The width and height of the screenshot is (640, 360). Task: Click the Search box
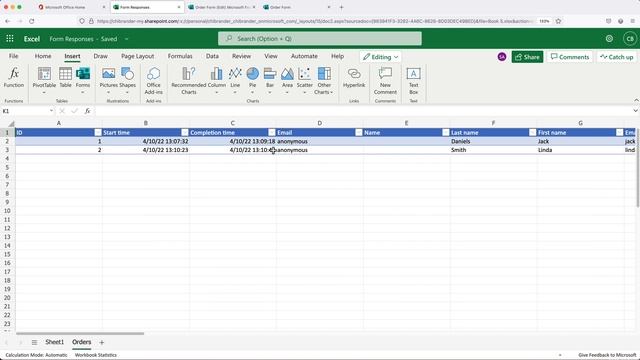pyautogui.click(x=320, y=38)
